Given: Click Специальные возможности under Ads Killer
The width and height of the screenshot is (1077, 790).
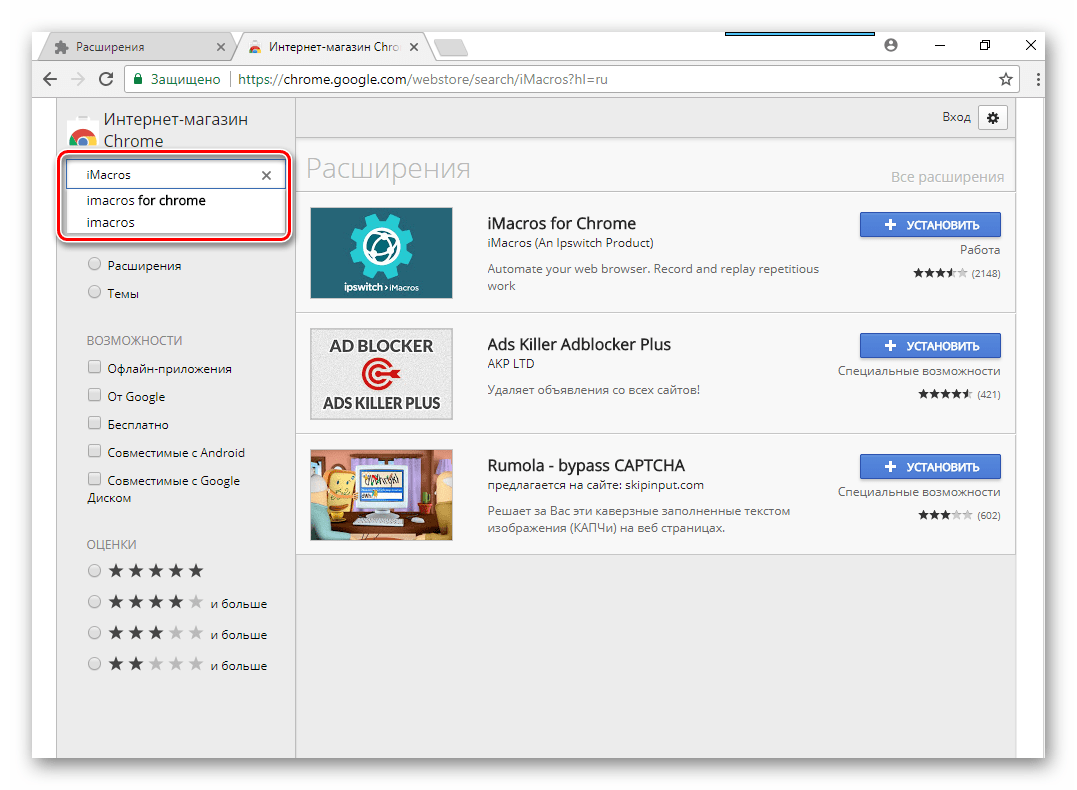Looking at the screenshot, I should pos(919,371).
